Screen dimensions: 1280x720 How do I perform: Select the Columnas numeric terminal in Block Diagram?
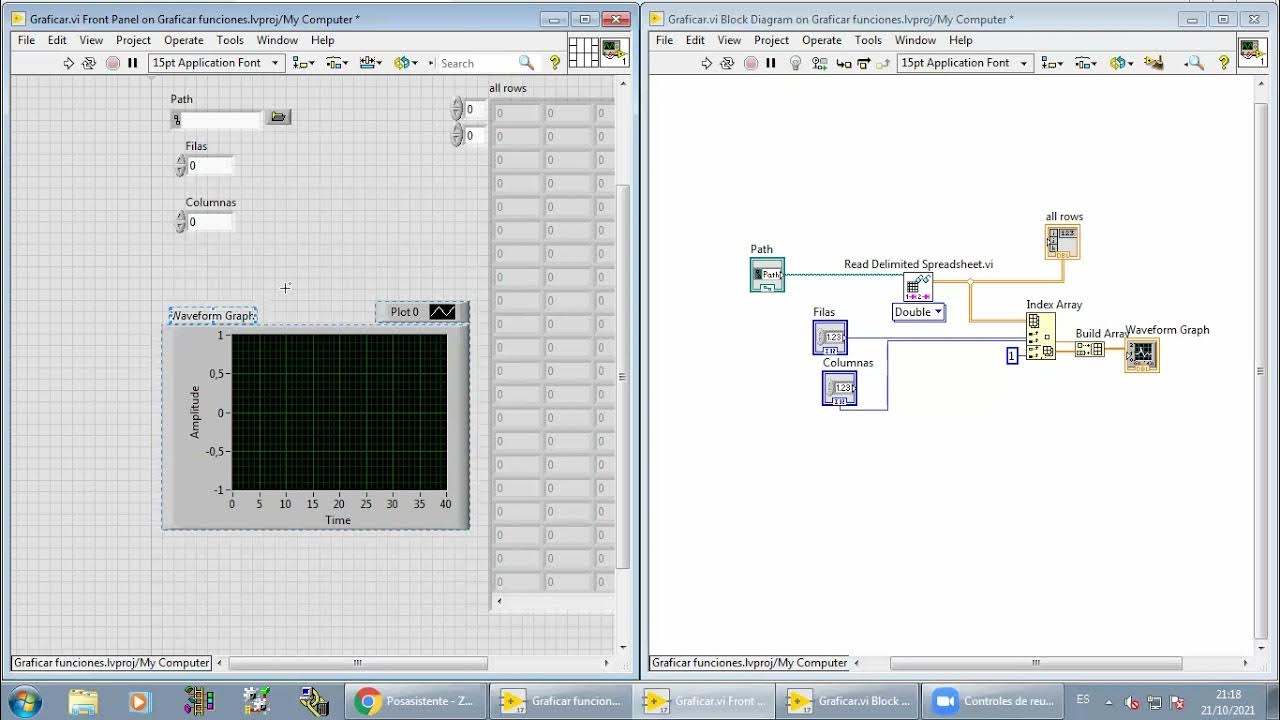tap(839, 388)
